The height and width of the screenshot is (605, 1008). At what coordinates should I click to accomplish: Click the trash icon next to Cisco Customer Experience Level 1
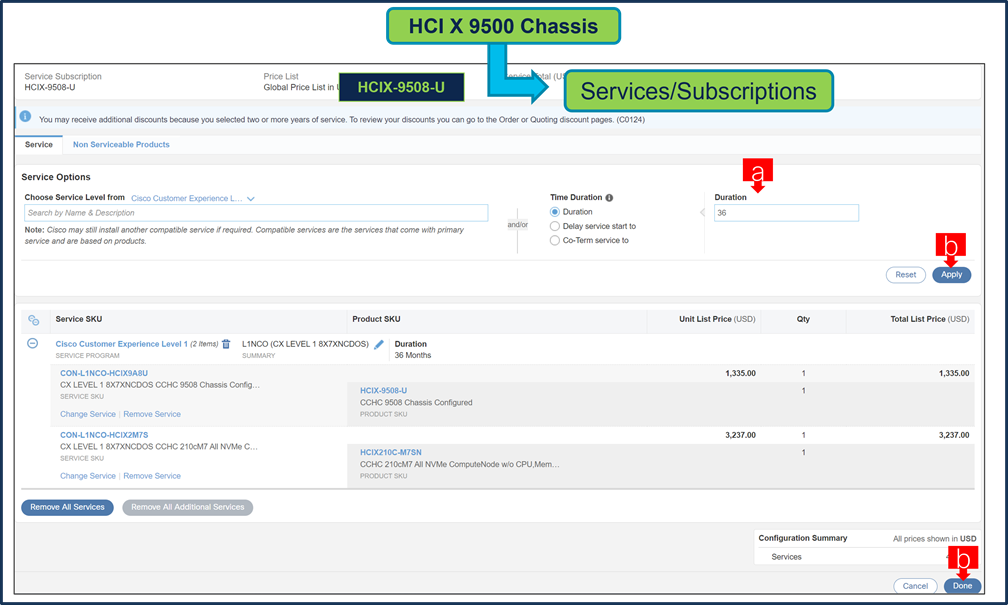pos(226,345)
